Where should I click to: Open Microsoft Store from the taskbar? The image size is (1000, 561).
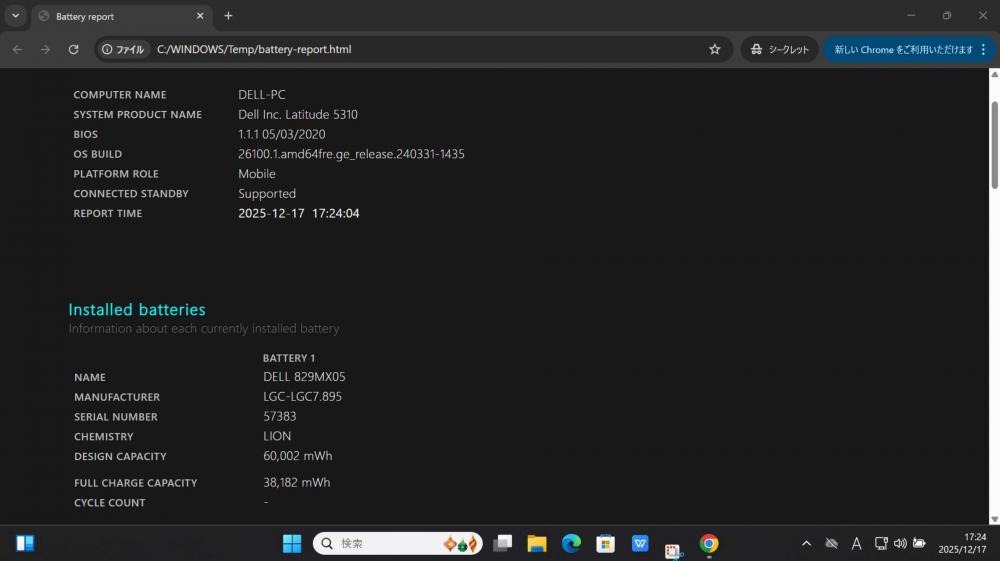(605, 543)
